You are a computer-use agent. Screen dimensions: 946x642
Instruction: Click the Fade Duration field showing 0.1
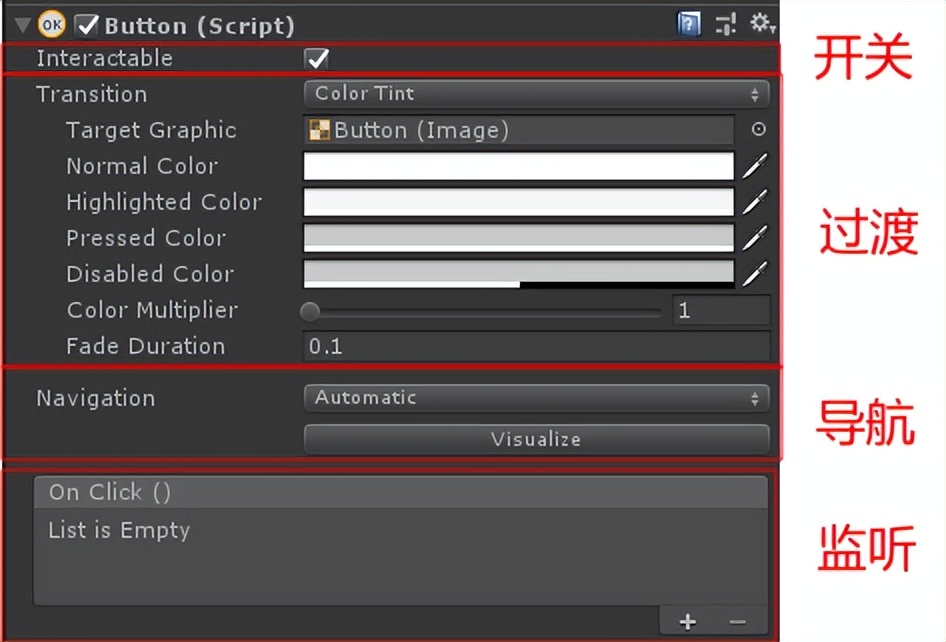[536, 346]
